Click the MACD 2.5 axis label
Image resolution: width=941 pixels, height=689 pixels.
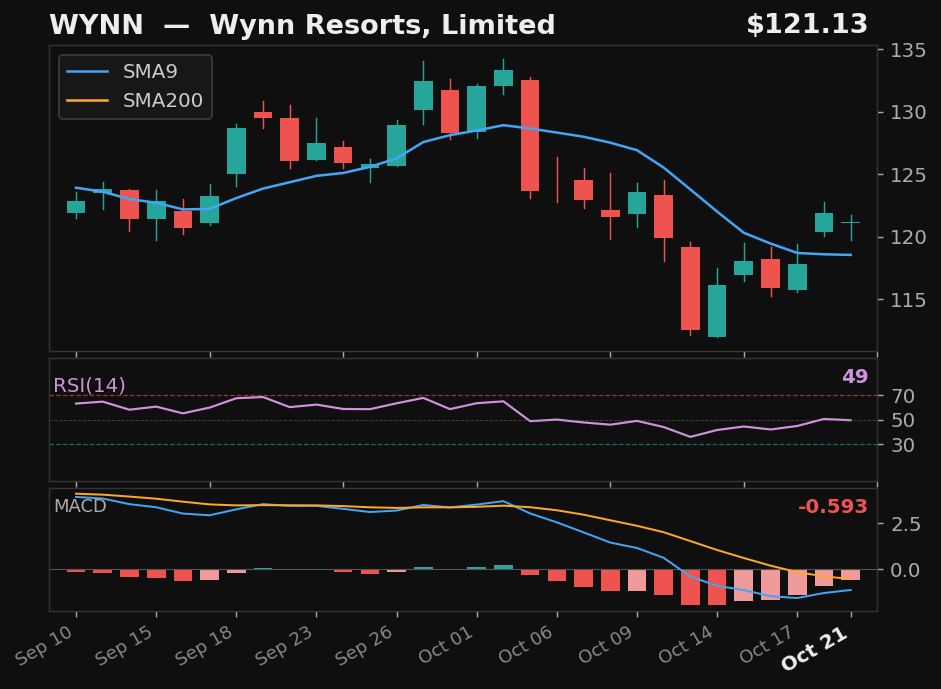906,525
